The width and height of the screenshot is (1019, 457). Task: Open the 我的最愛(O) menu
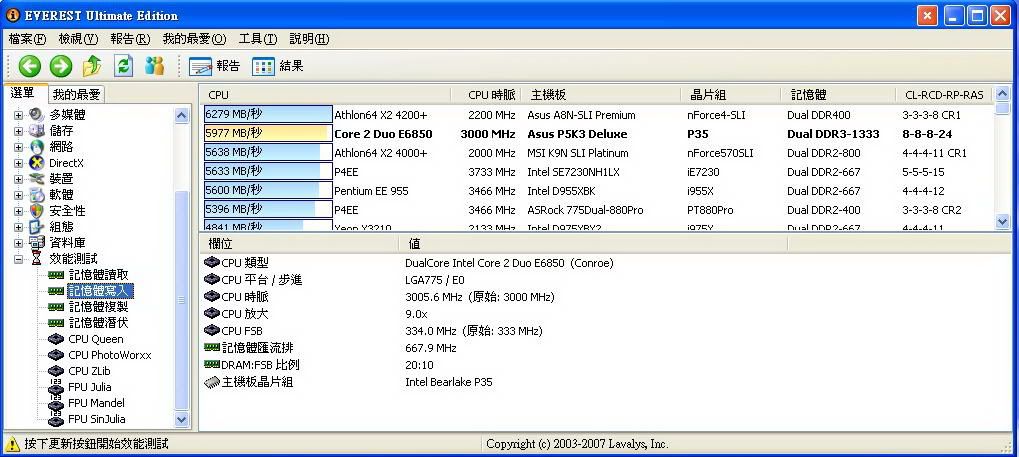[x=194, y=39]
